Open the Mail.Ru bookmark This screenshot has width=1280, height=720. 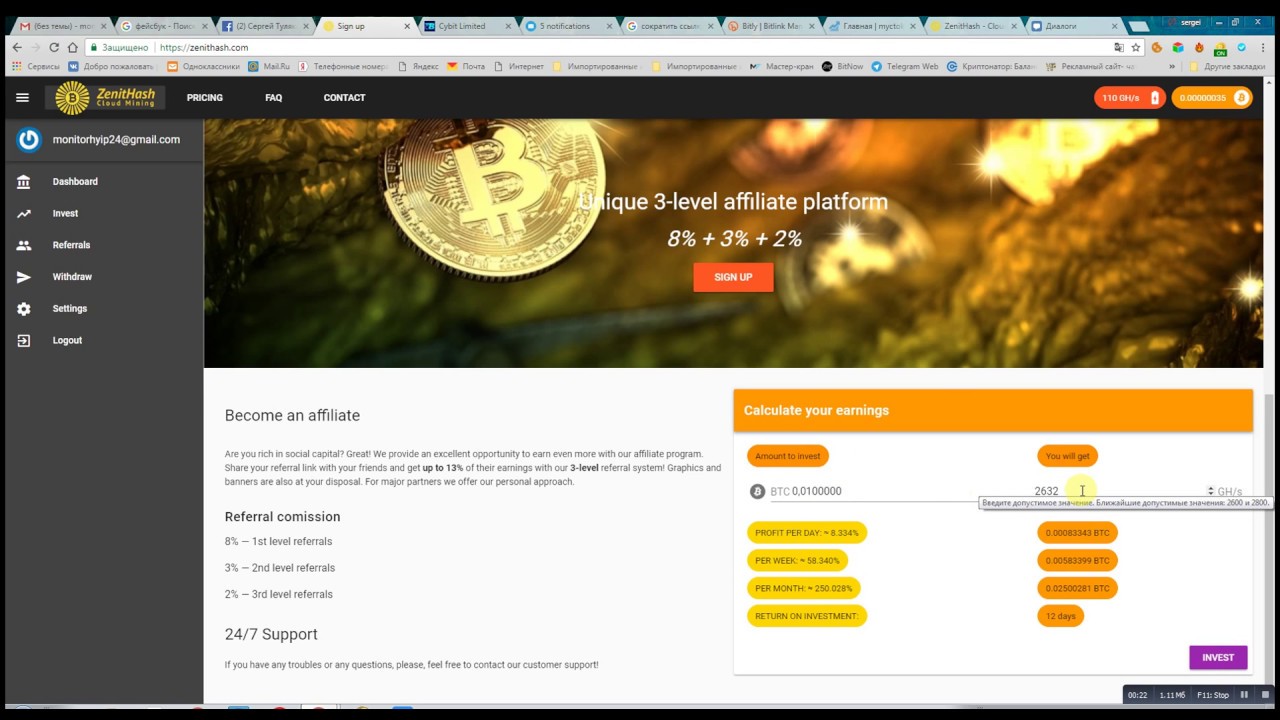(269, 66)
